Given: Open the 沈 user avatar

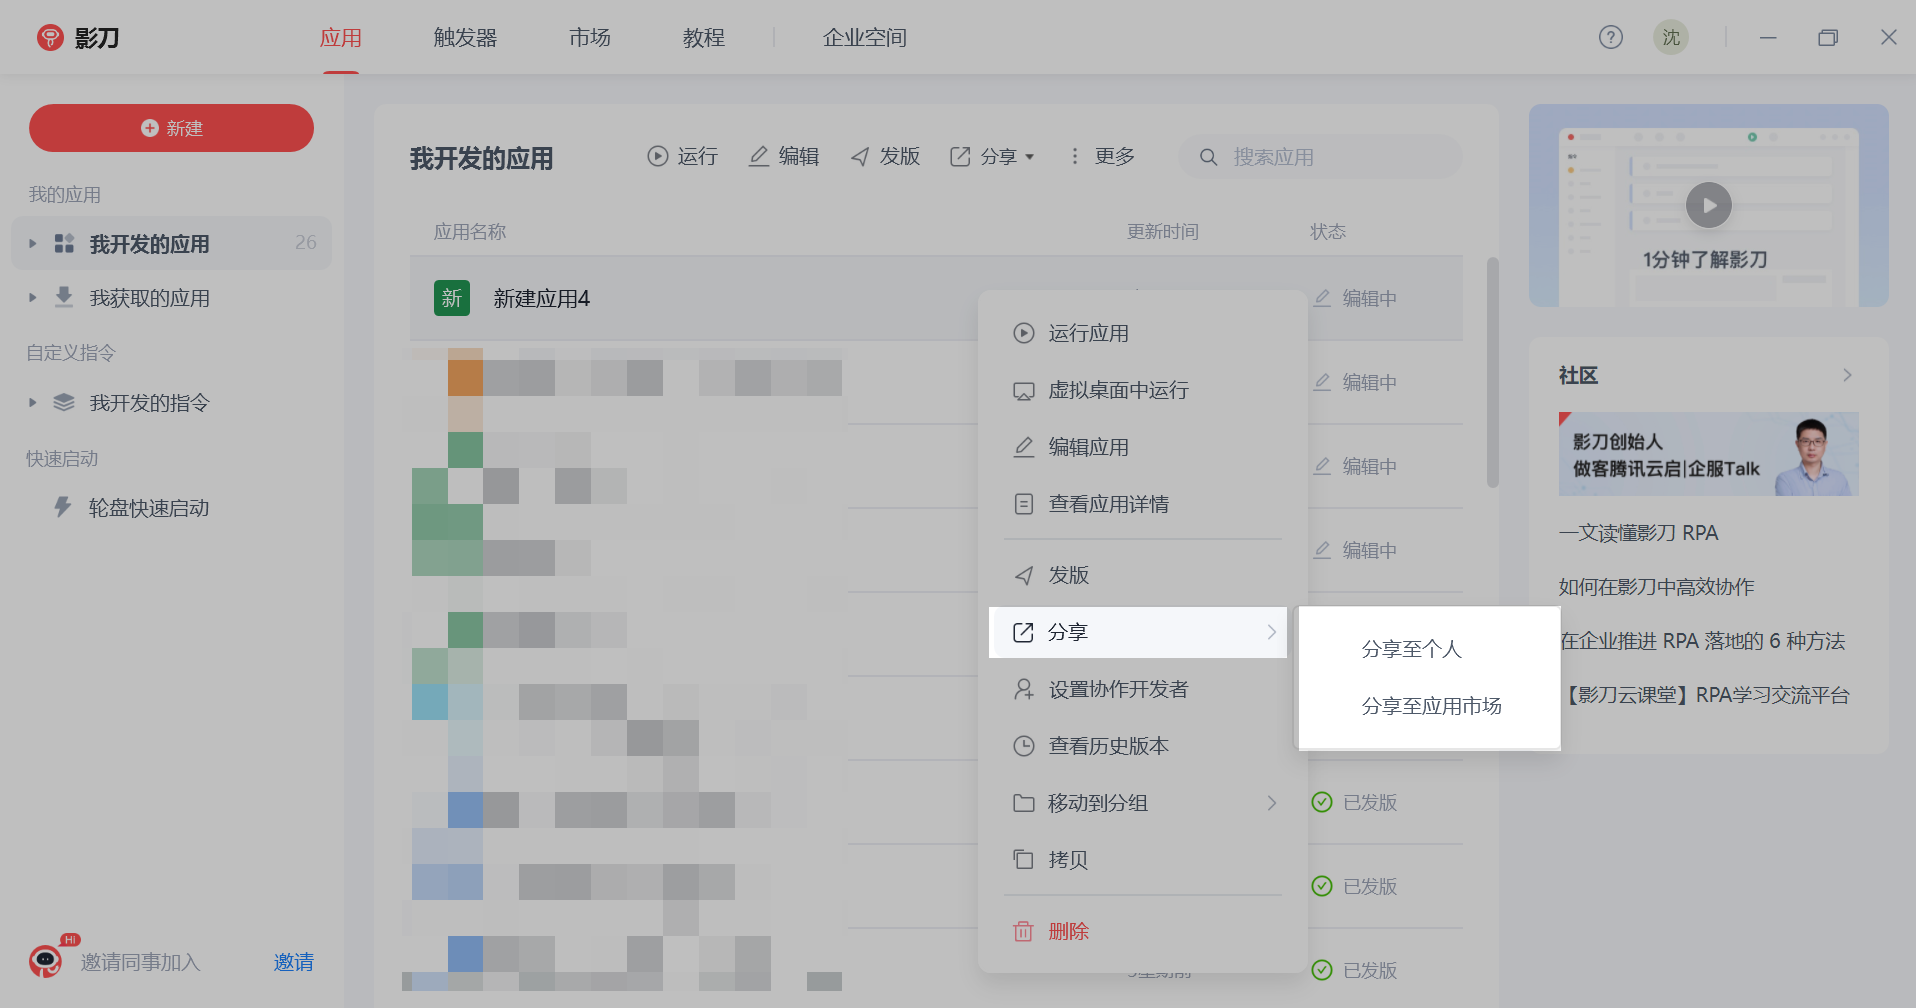Looking at the screenshot, I should tap(1670, 37).
